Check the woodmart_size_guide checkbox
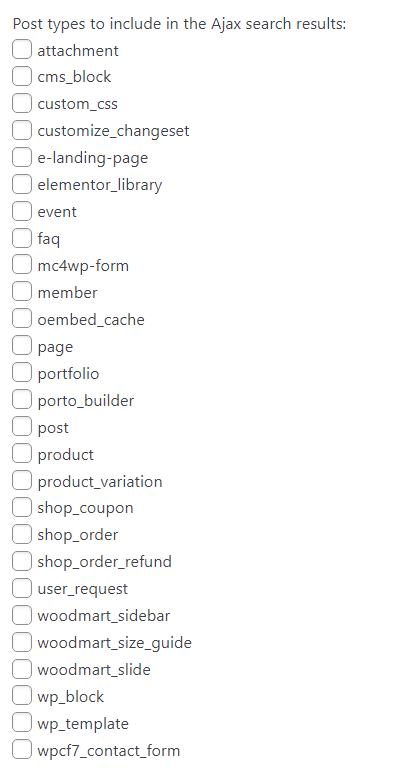 22,642
